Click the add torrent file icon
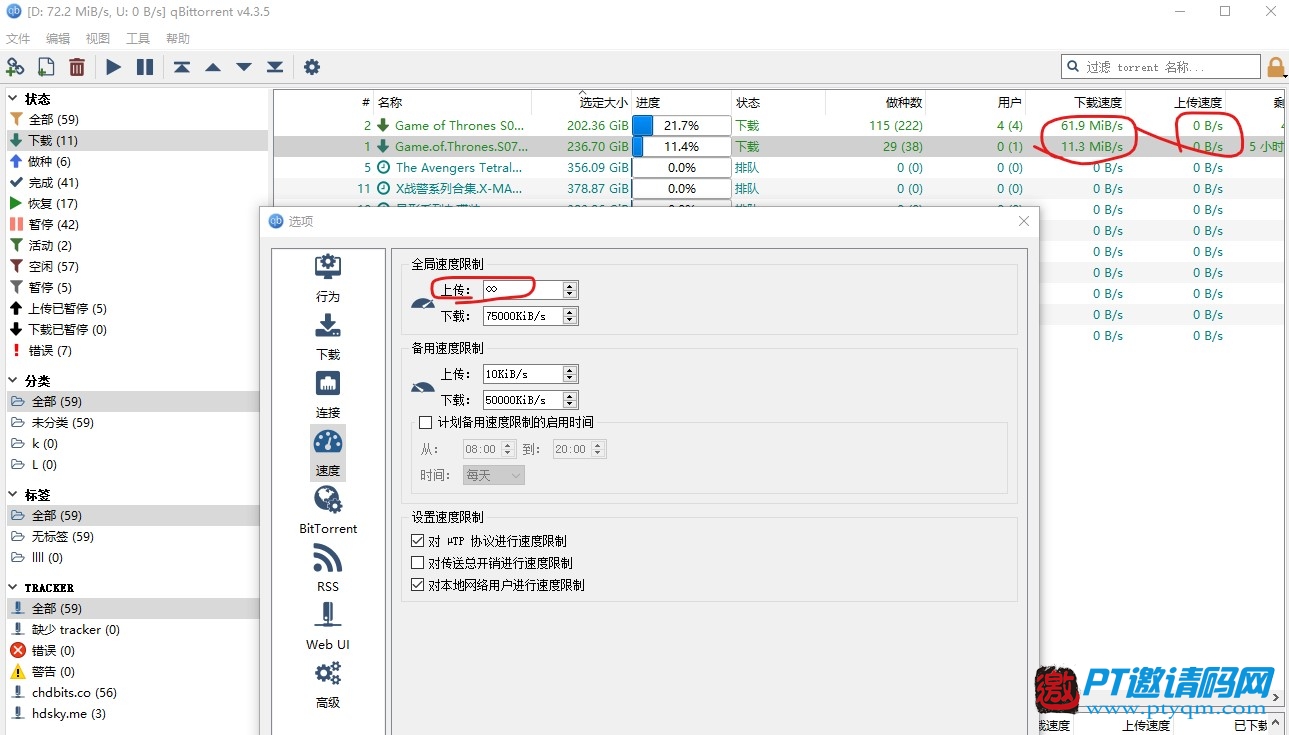Screen dimensions: 1289x735 coord(46,67)
